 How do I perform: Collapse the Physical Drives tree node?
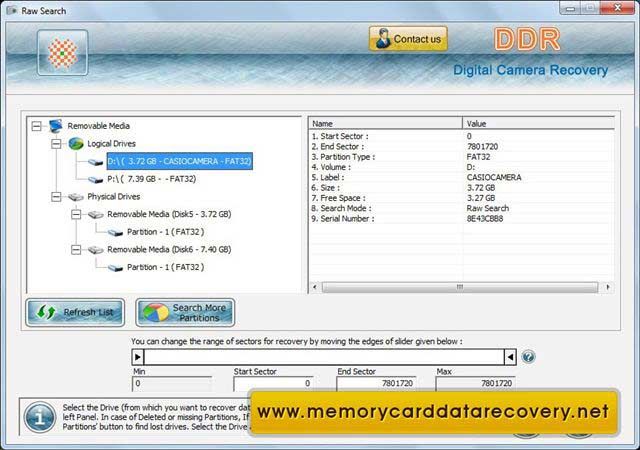[57, 197]
